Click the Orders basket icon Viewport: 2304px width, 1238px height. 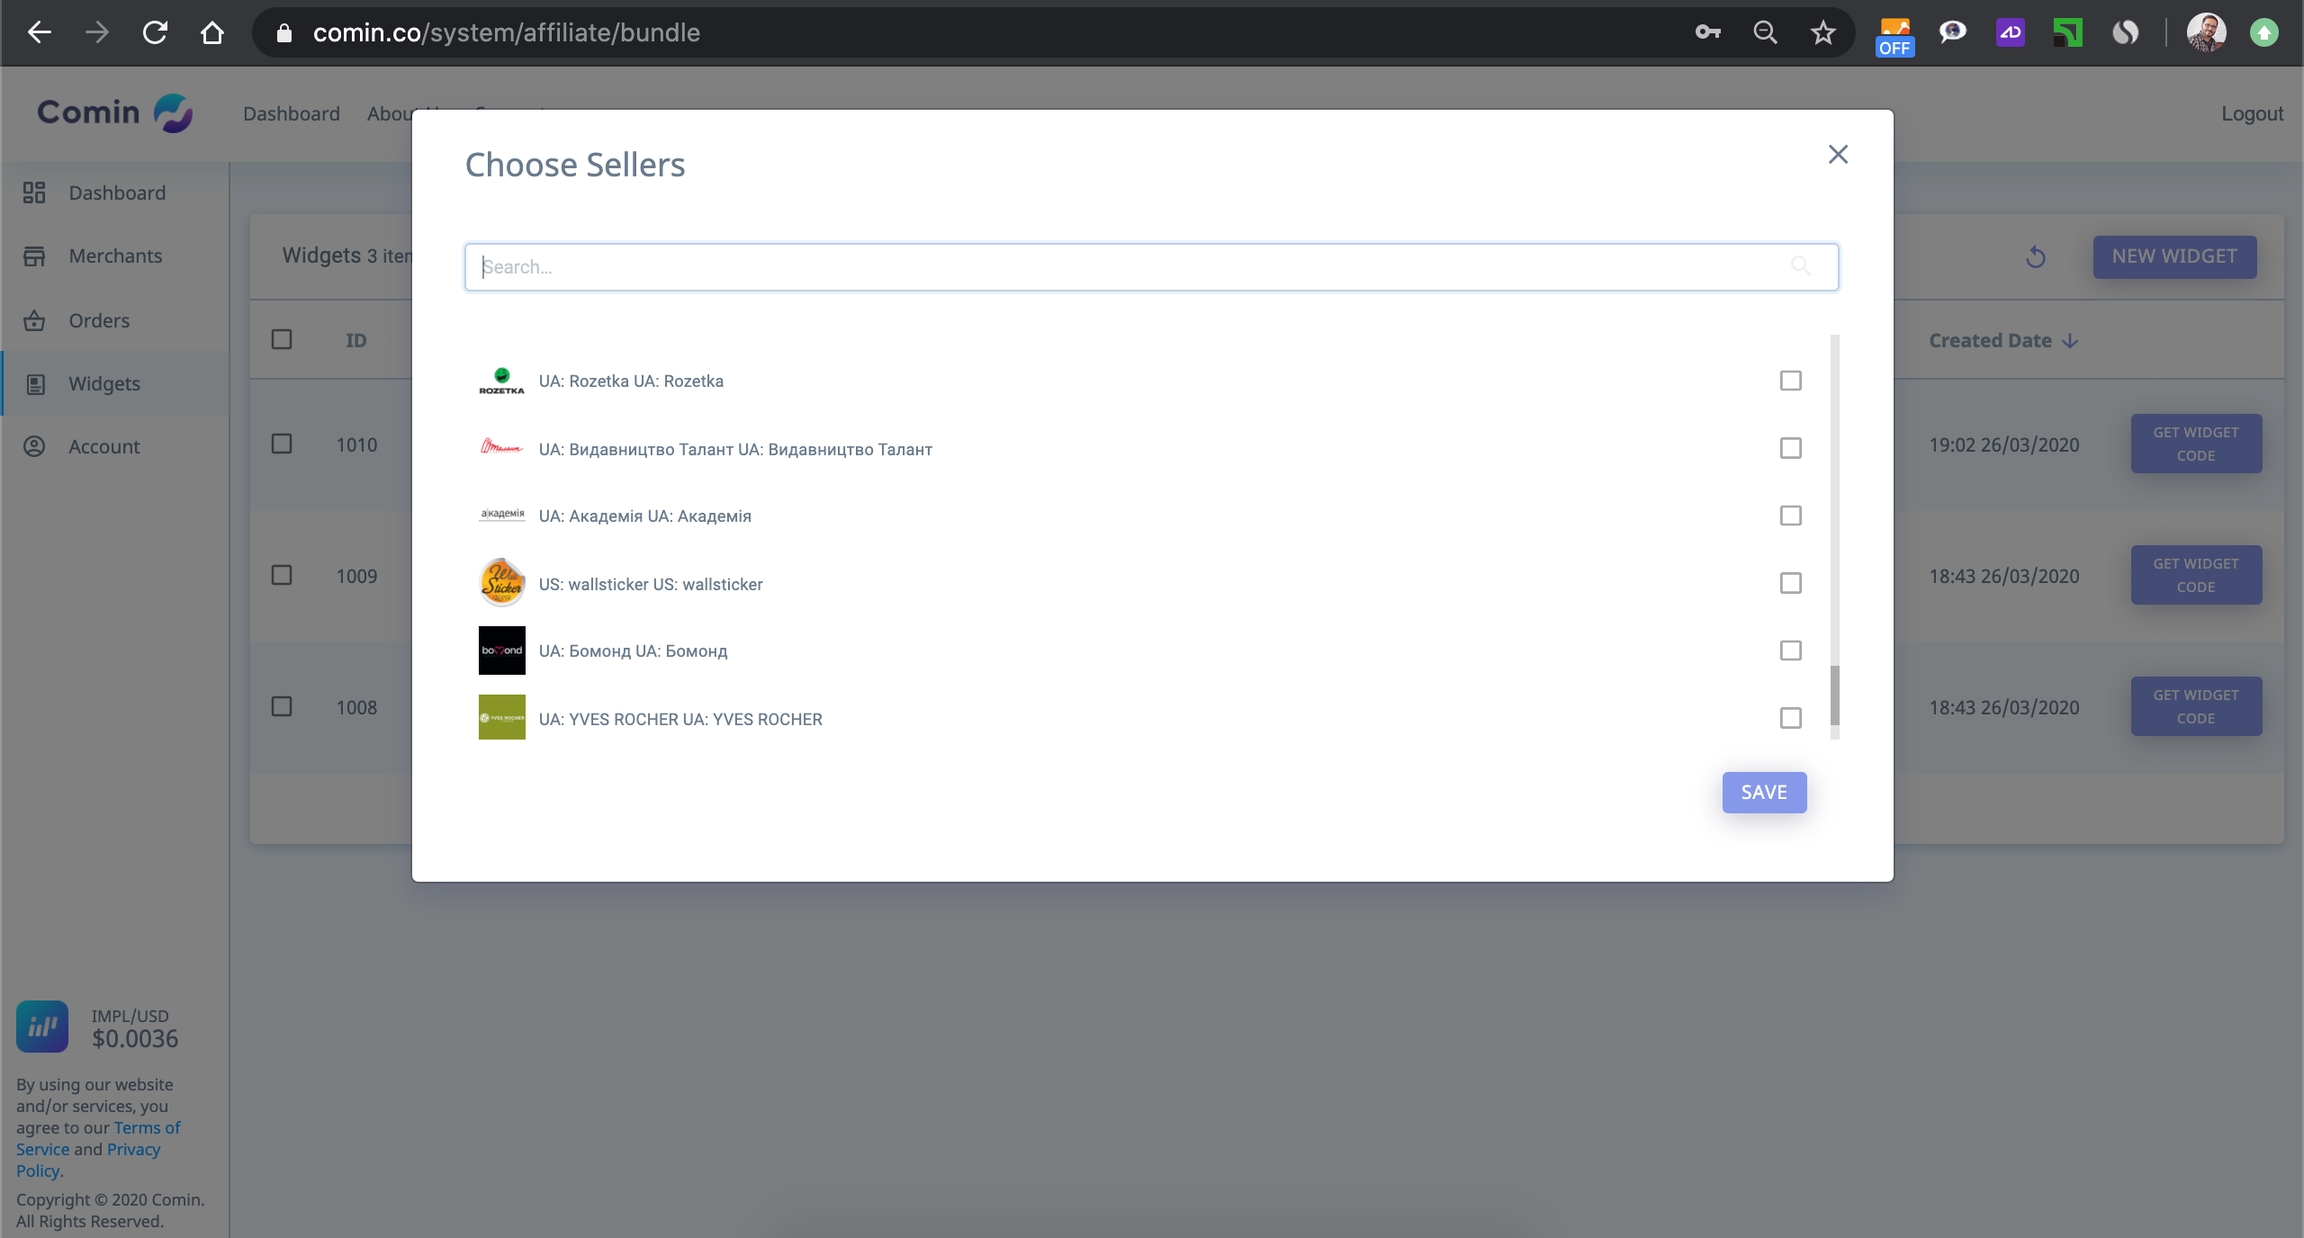tap(34, 320)
